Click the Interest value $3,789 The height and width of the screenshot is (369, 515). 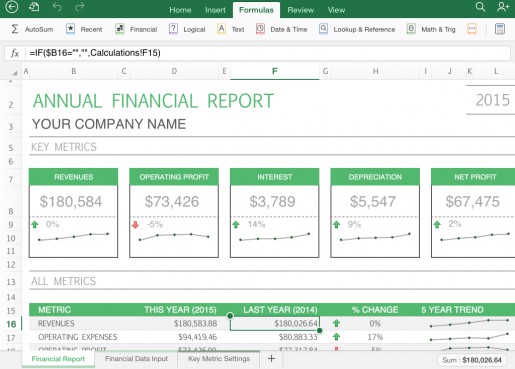[x=272, y=201]
